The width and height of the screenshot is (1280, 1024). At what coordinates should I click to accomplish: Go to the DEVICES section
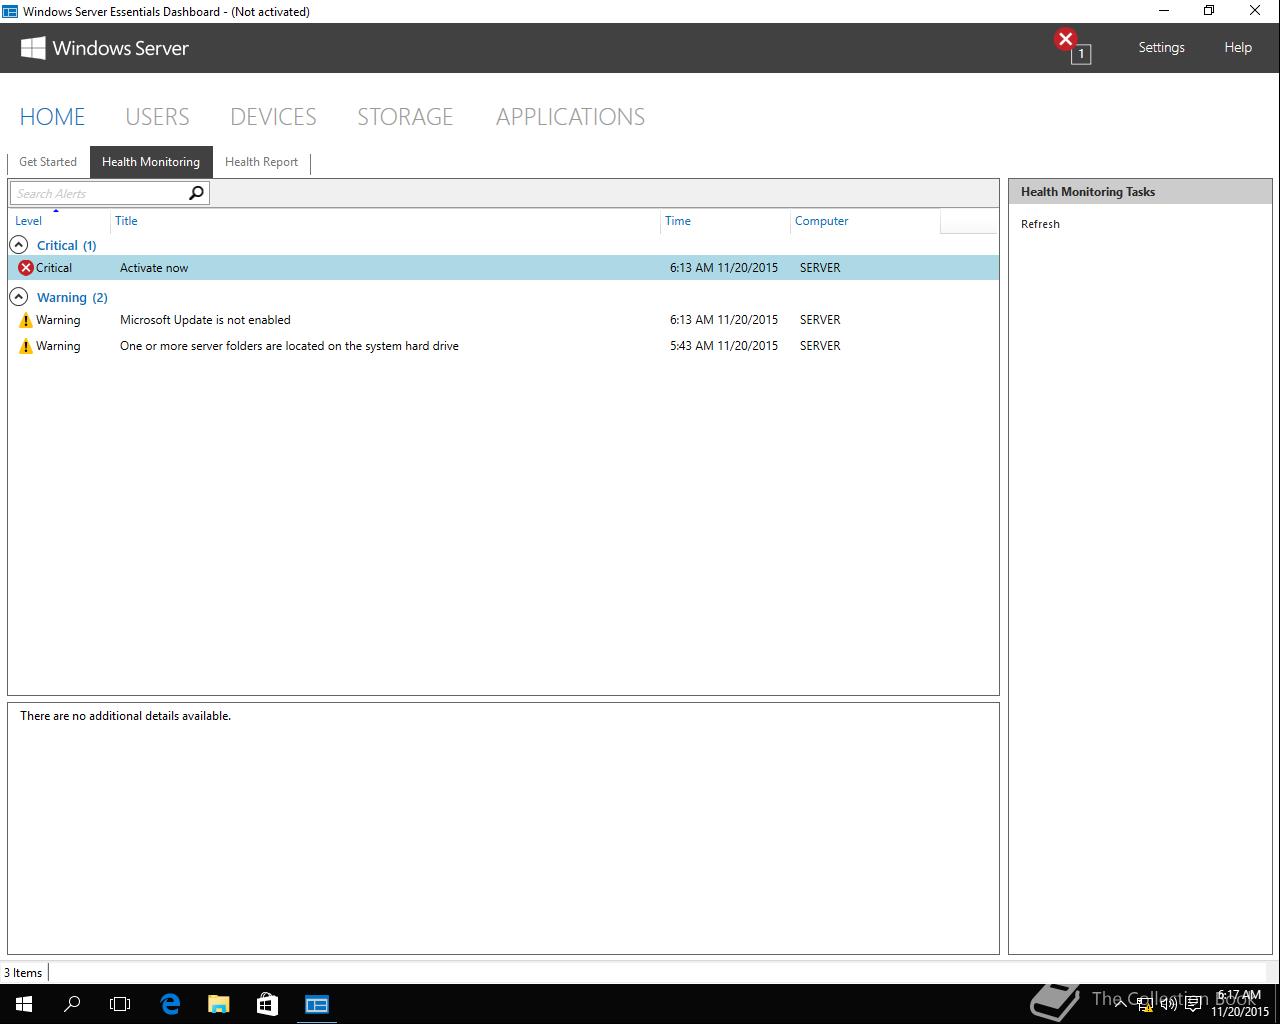(273, 117)
